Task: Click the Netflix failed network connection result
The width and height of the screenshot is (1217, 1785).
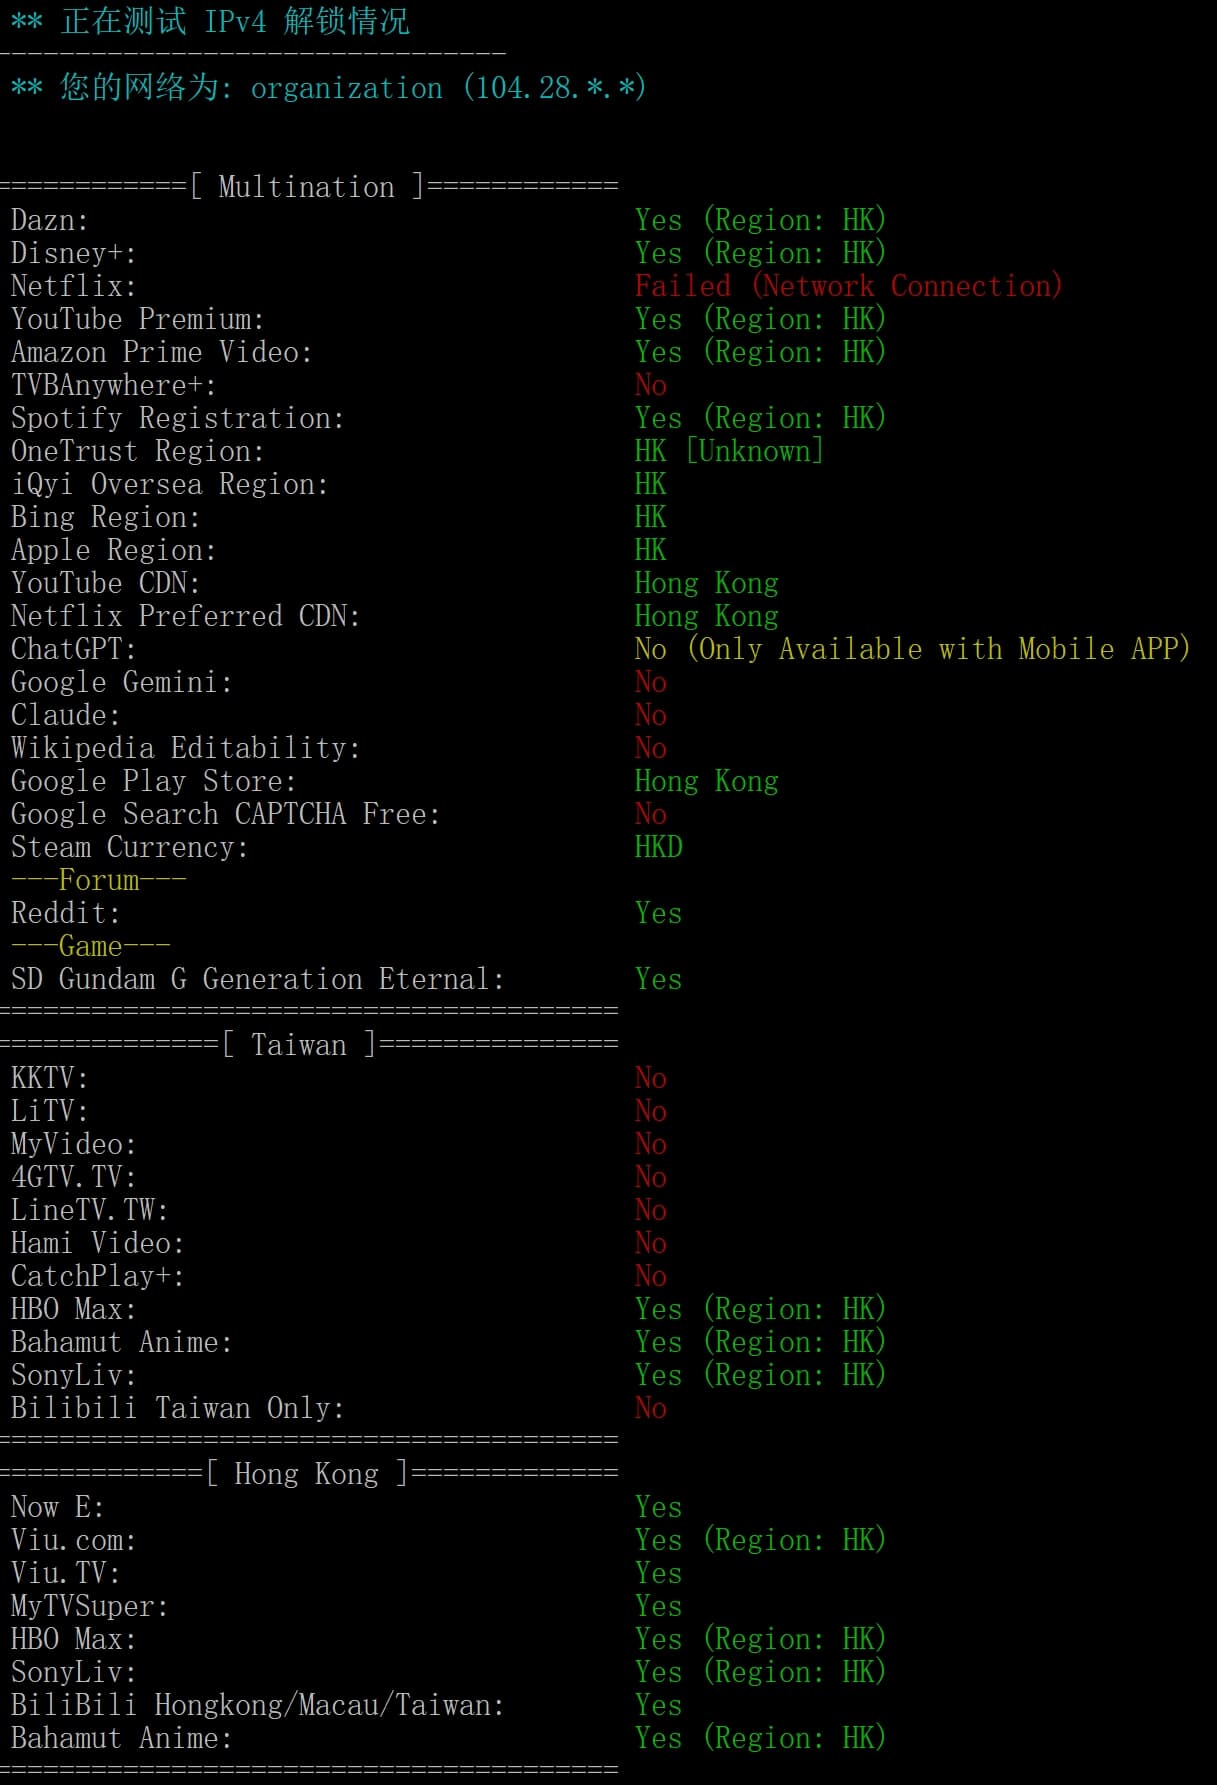Action: (x=848, y=286)
